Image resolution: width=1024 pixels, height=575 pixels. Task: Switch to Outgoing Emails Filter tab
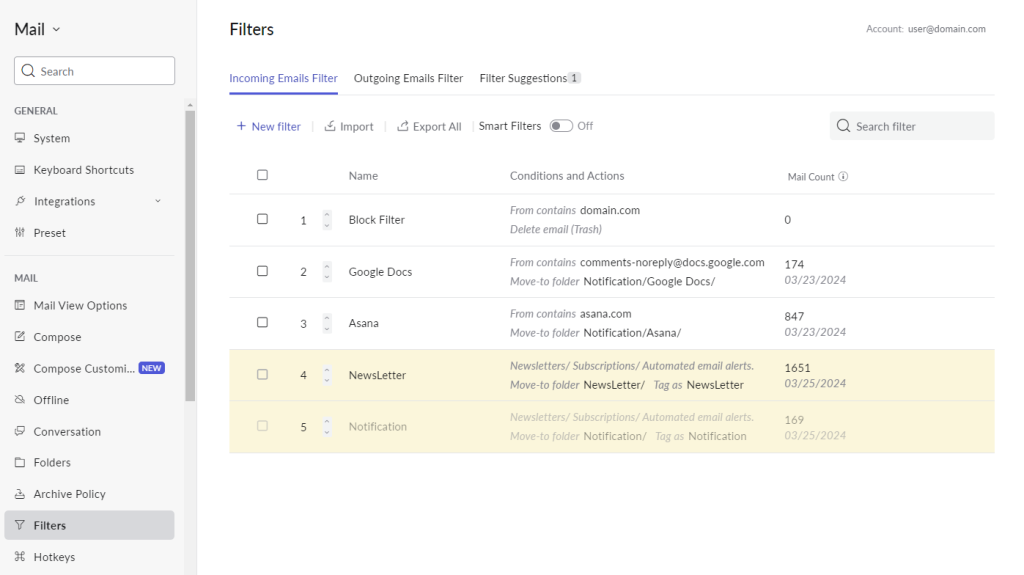[408, 78]
